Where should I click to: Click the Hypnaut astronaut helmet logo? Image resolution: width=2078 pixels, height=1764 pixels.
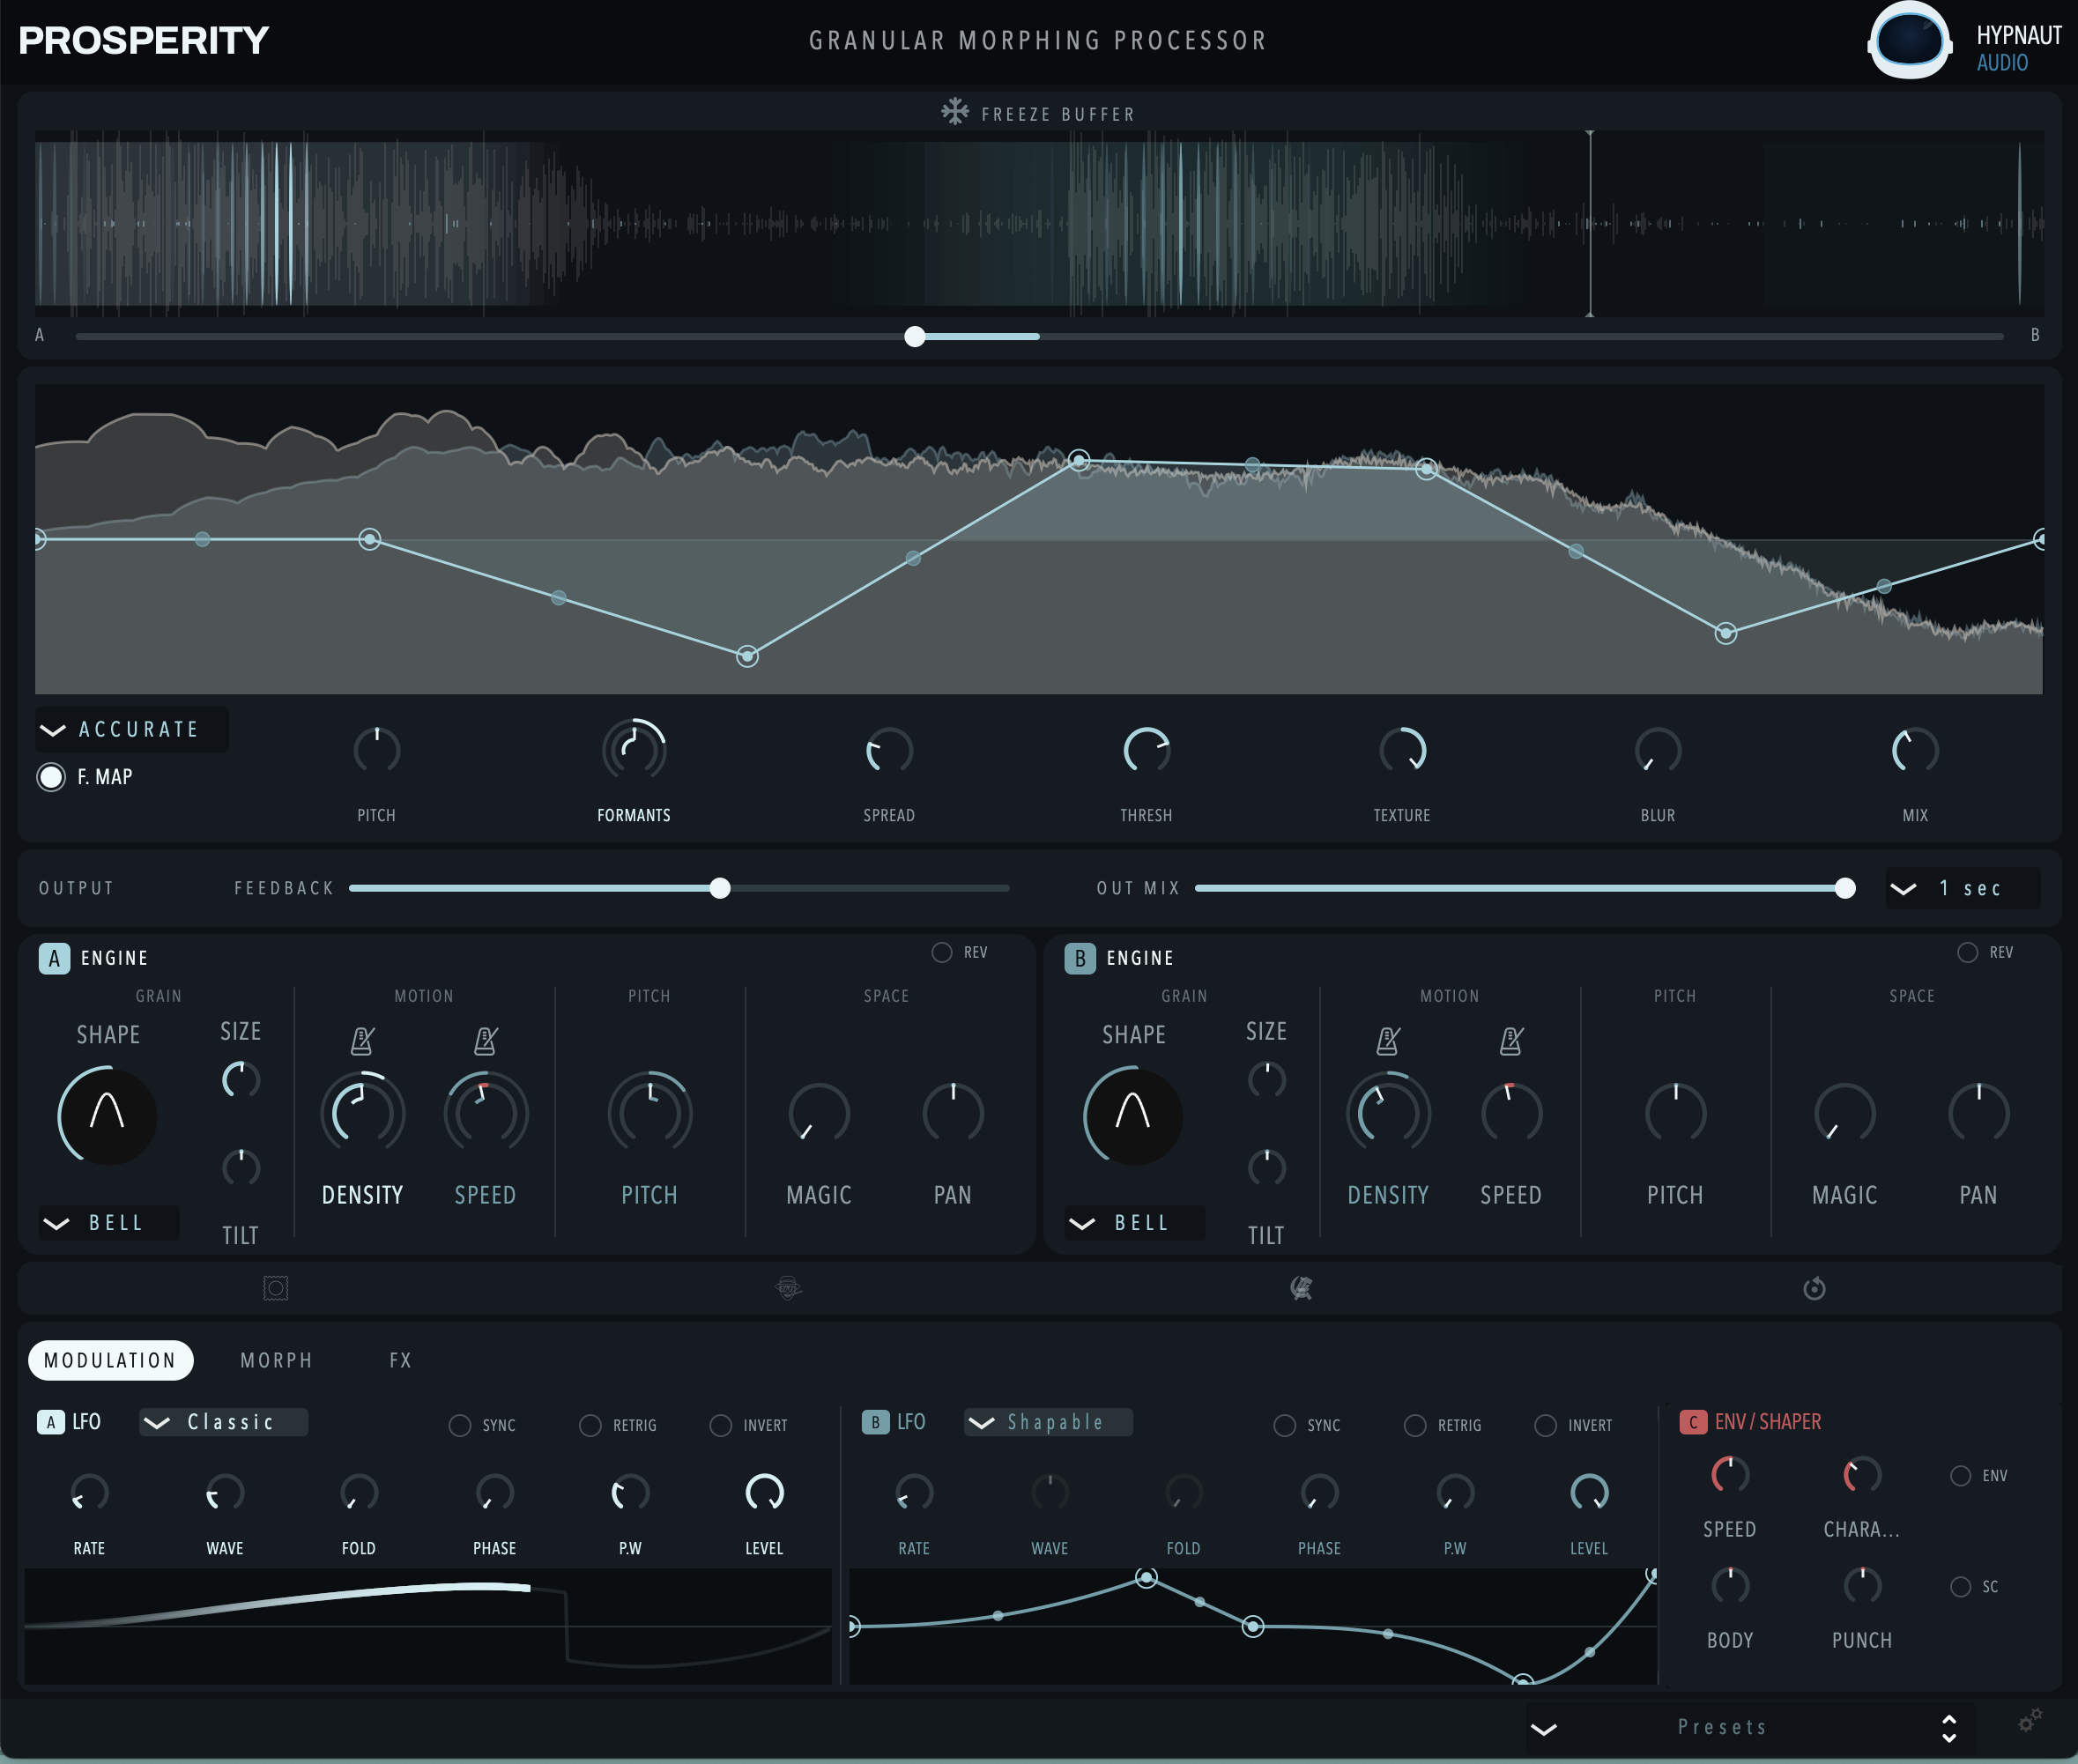point(1909,40)
